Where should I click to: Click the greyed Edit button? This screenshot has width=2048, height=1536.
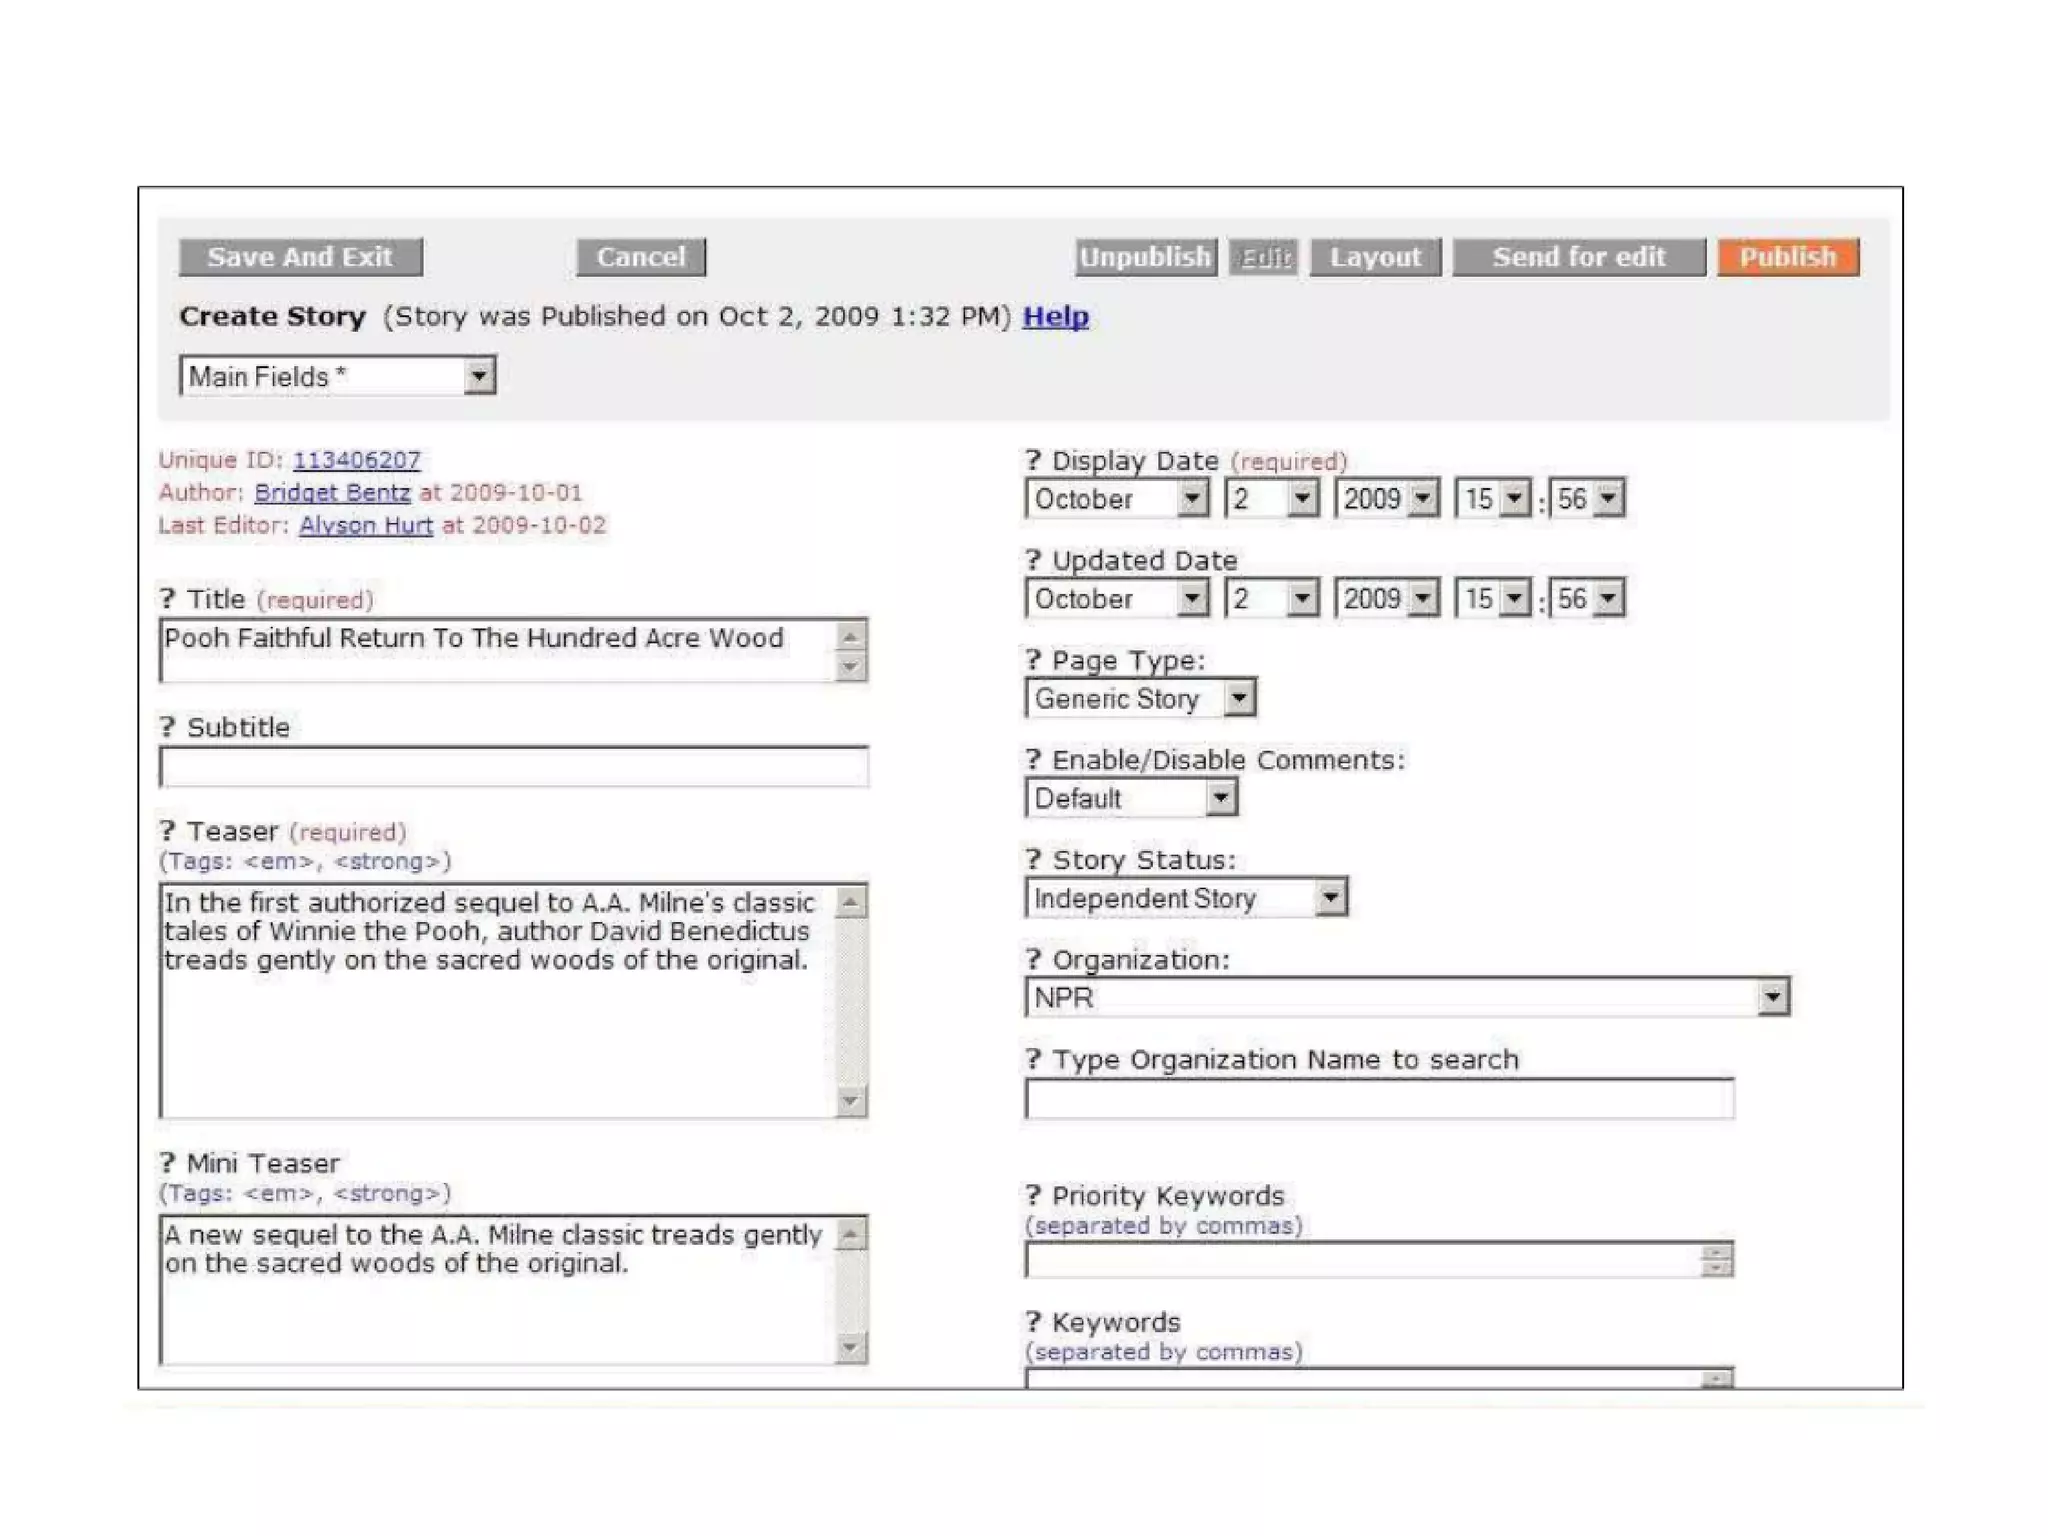(x=1264, y=258)
